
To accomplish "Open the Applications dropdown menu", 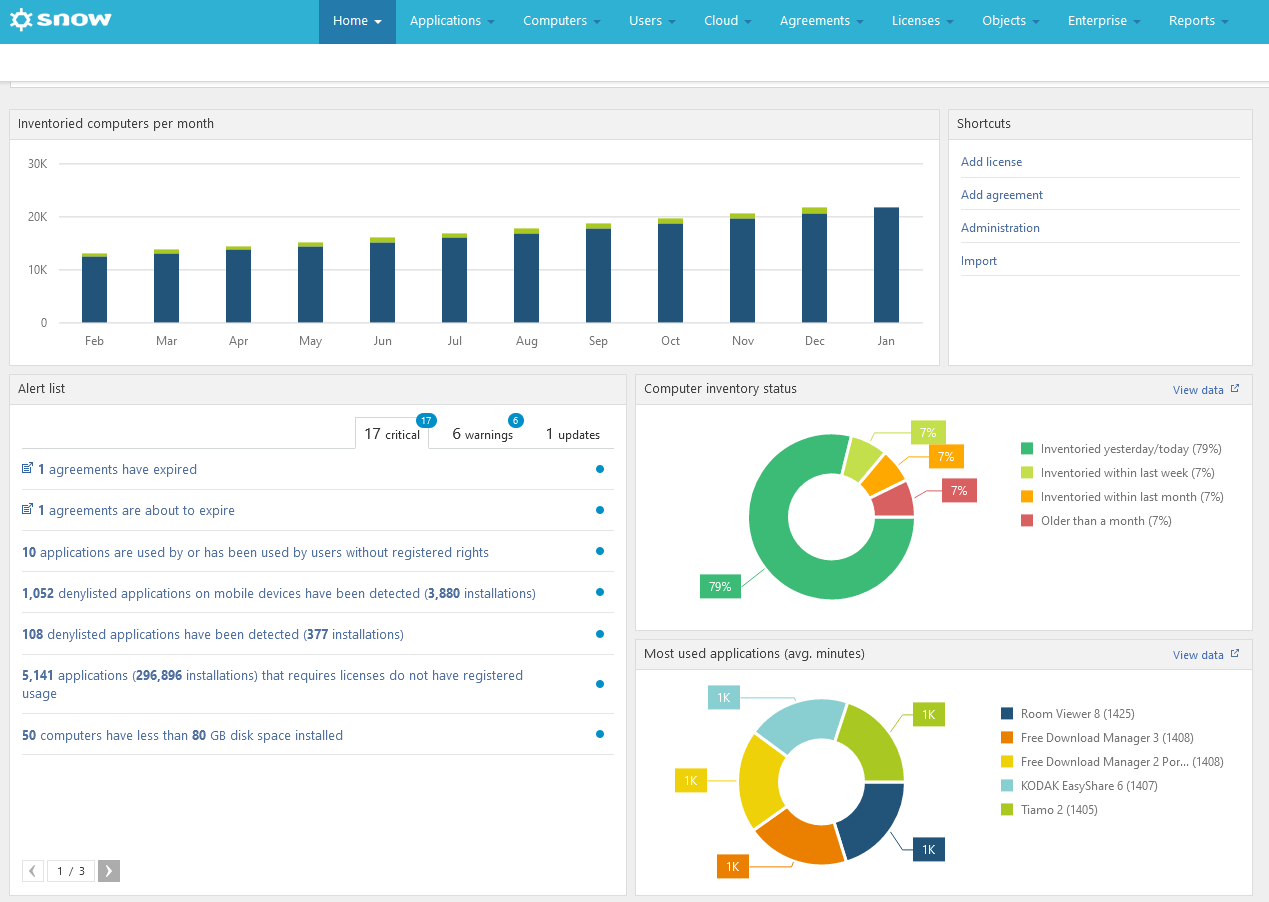I will coord(452,21).
